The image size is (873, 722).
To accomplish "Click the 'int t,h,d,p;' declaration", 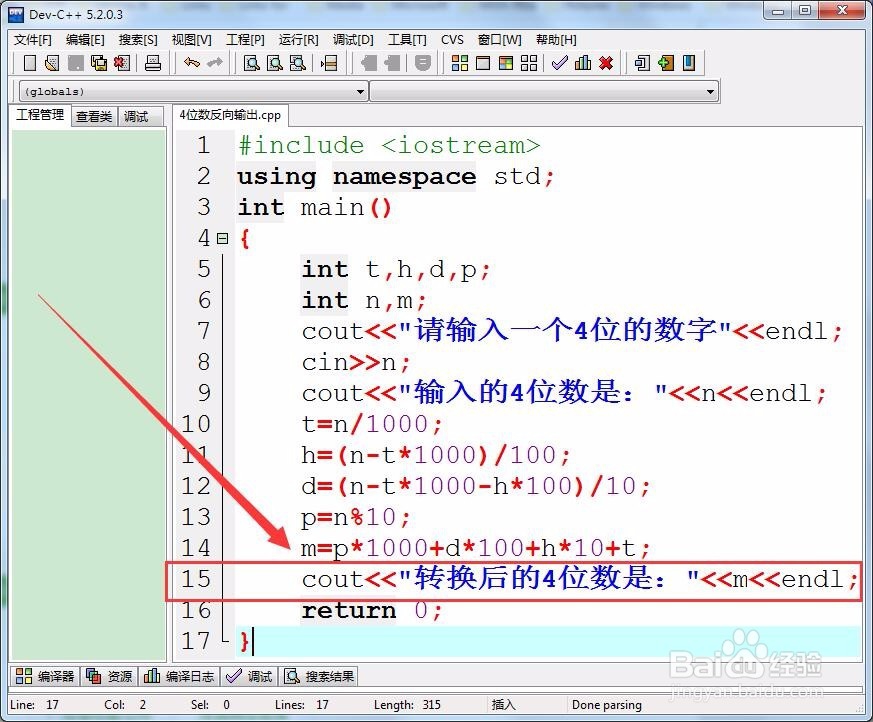I will pyautogui.click(x=396, y=270).
